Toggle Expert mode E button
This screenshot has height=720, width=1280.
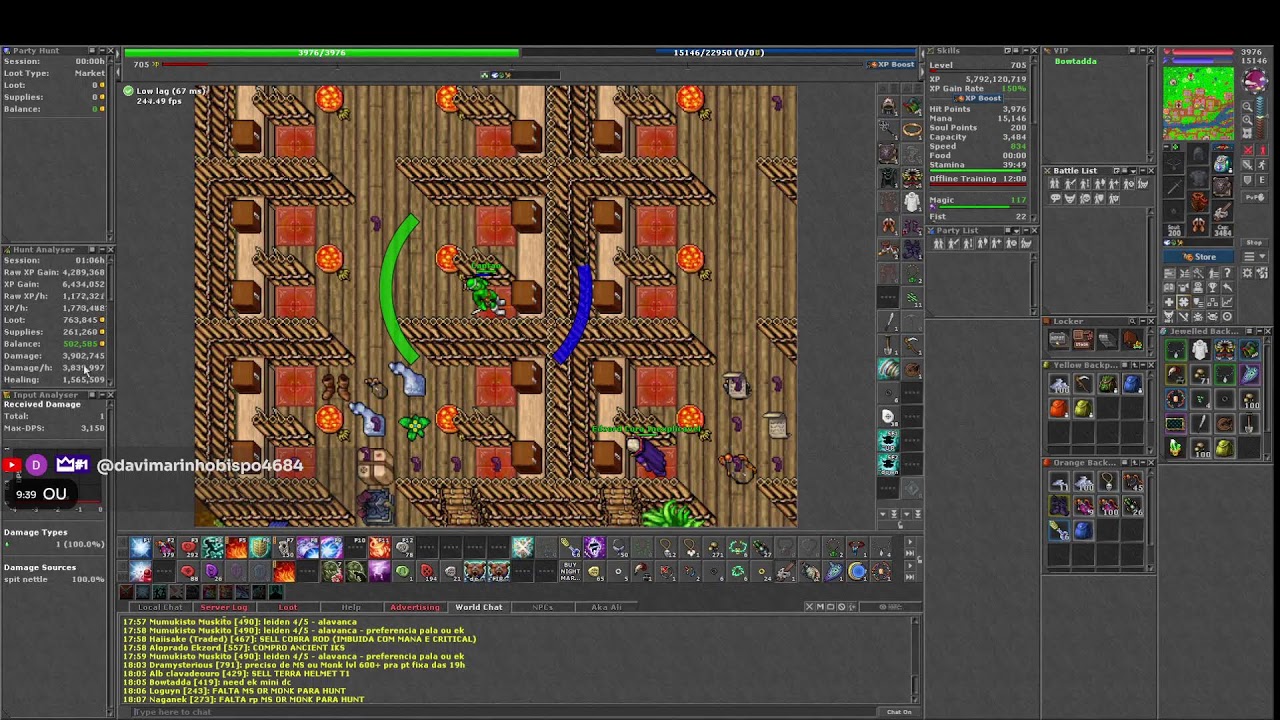coord(1262,179)
